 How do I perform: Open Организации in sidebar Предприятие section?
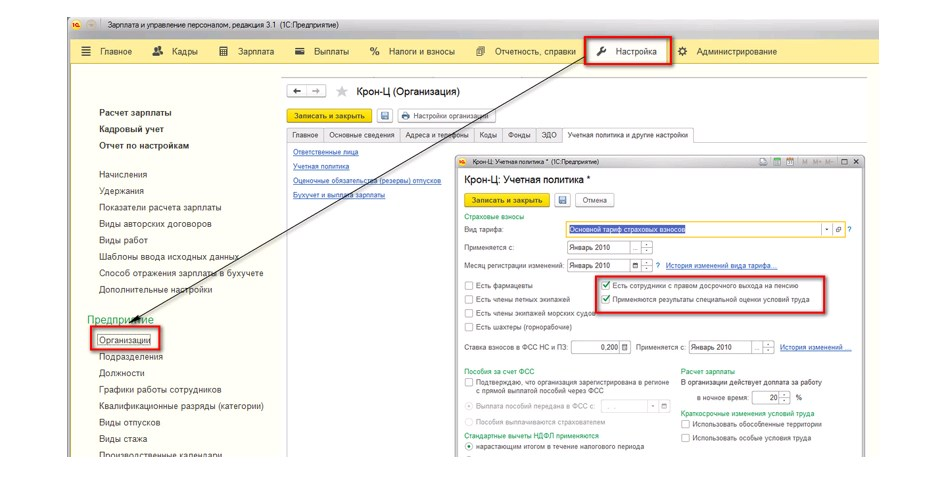pyautogui.click(x=124, y=340)
